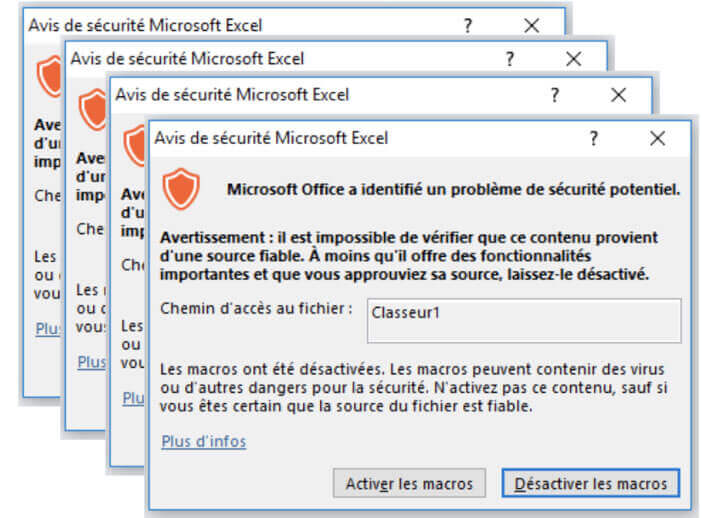The image size is (702, 518).
Task: Choose Désactiver les macros button
Action: [591, 483]
